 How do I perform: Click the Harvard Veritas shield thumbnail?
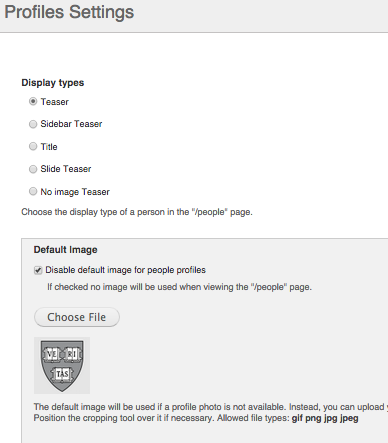pyautogui.click(x=62, y=365)
